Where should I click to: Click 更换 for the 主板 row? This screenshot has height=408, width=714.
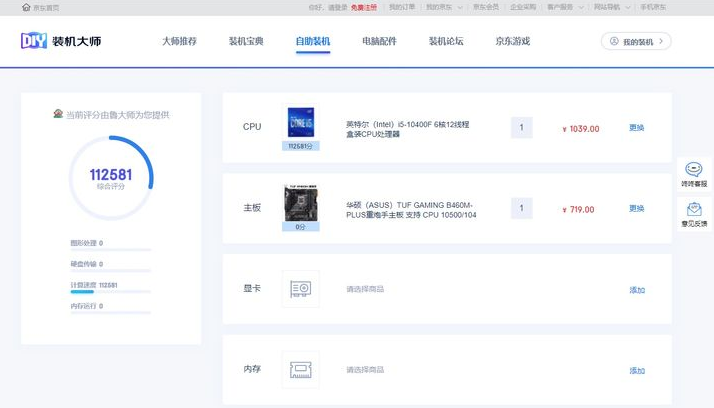click(x=637, y=209)
